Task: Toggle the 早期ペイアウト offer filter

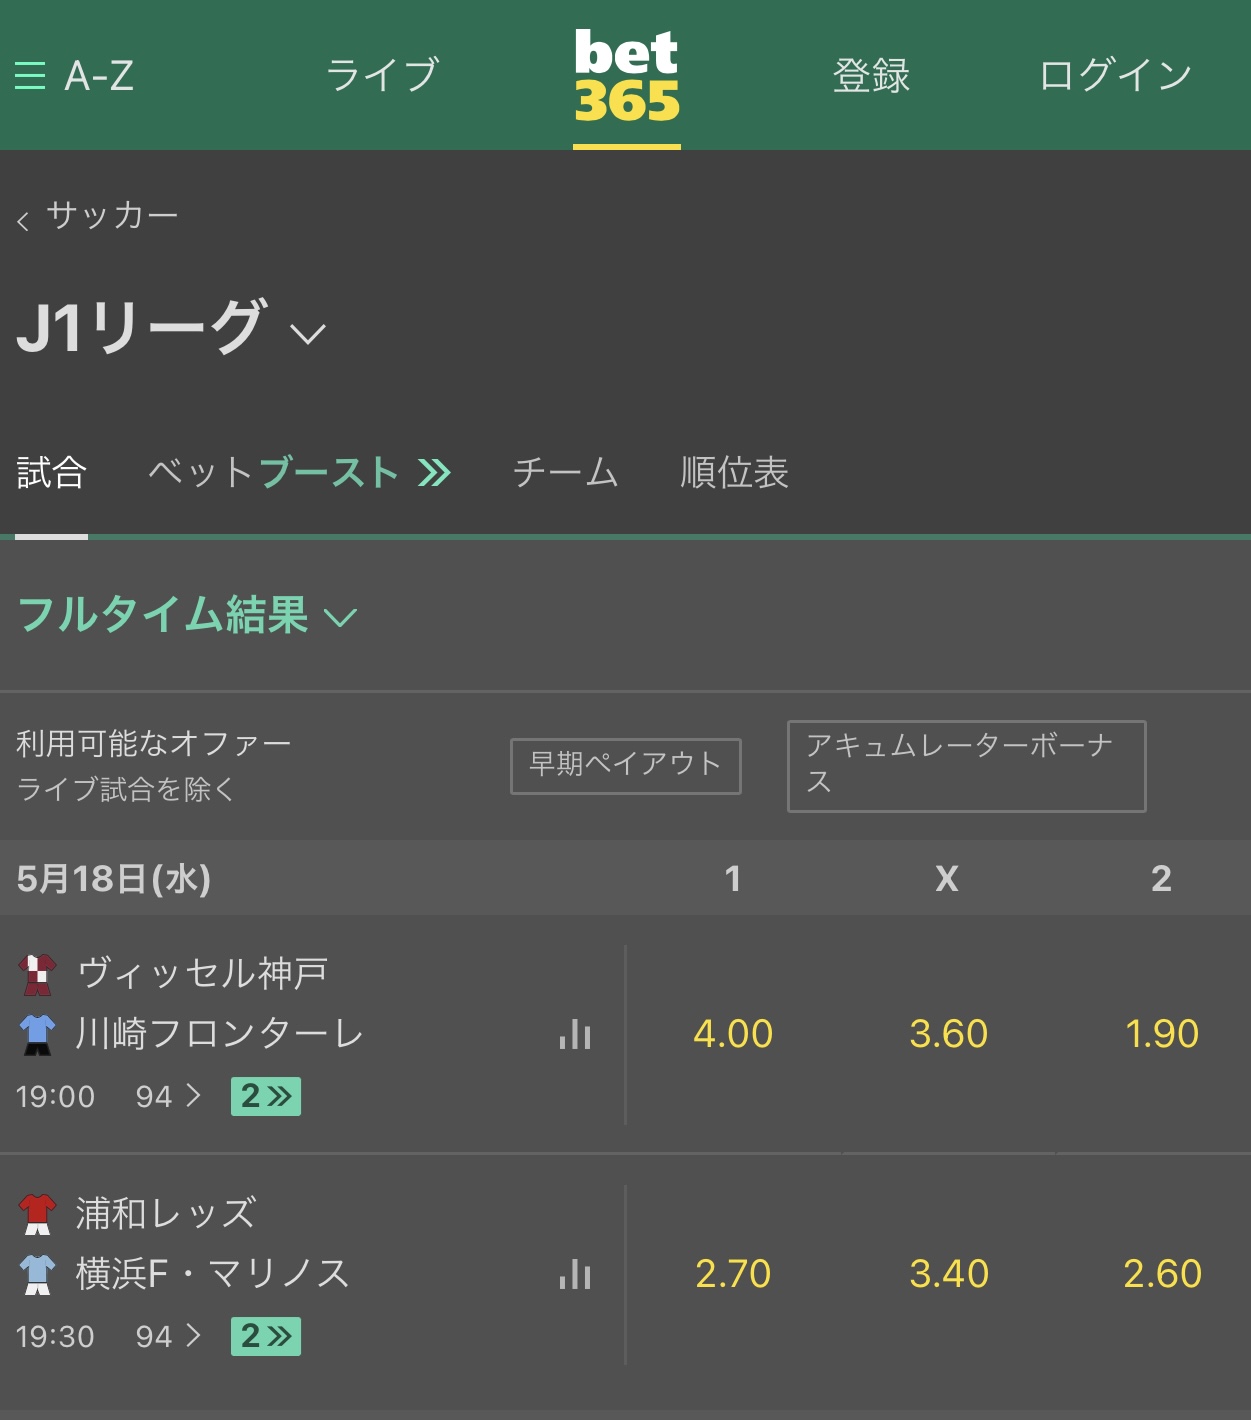Action: pos(626,766)
